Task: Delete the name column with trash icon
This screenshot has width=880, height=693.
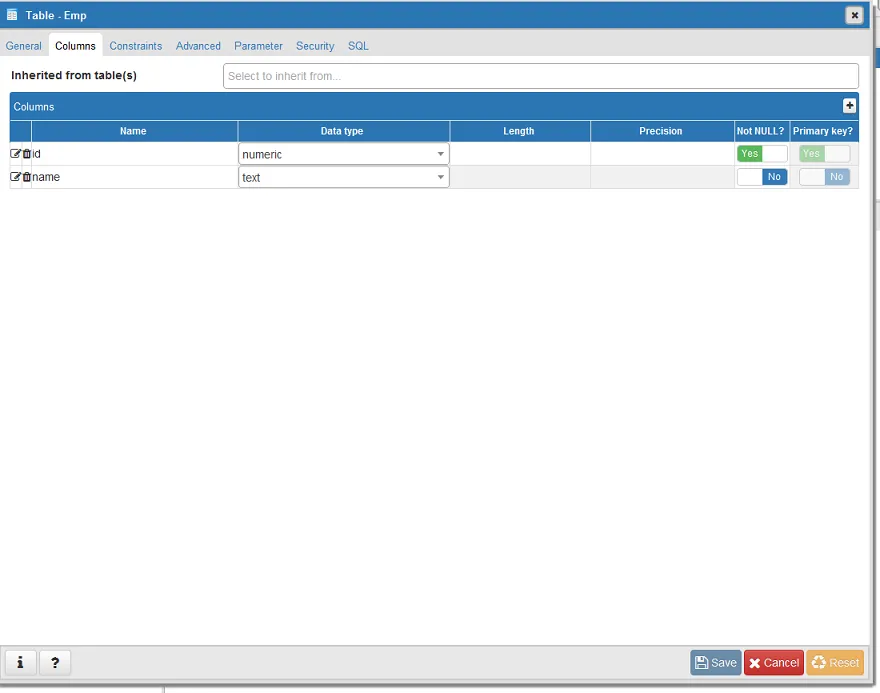Action: click(26, 177)
